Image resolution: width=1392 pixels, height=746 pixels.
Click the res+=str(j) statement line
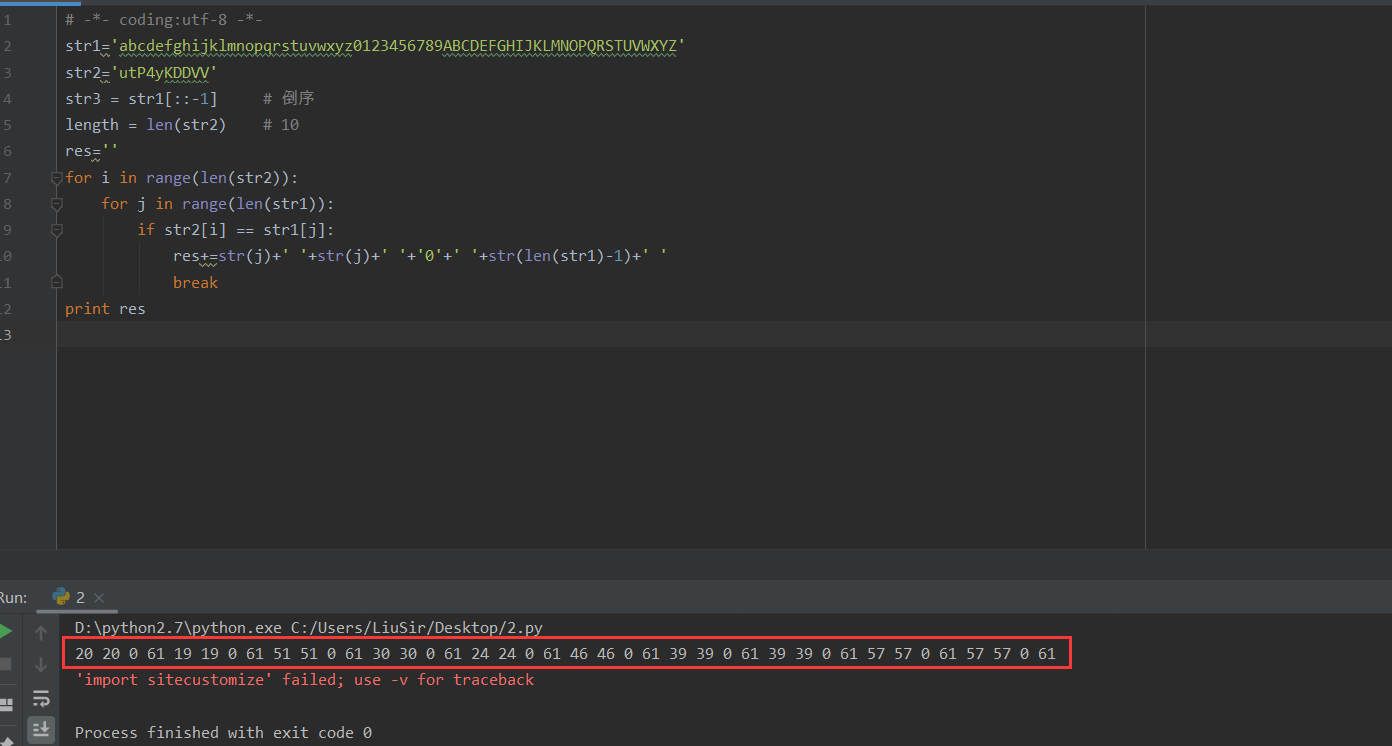420,256
